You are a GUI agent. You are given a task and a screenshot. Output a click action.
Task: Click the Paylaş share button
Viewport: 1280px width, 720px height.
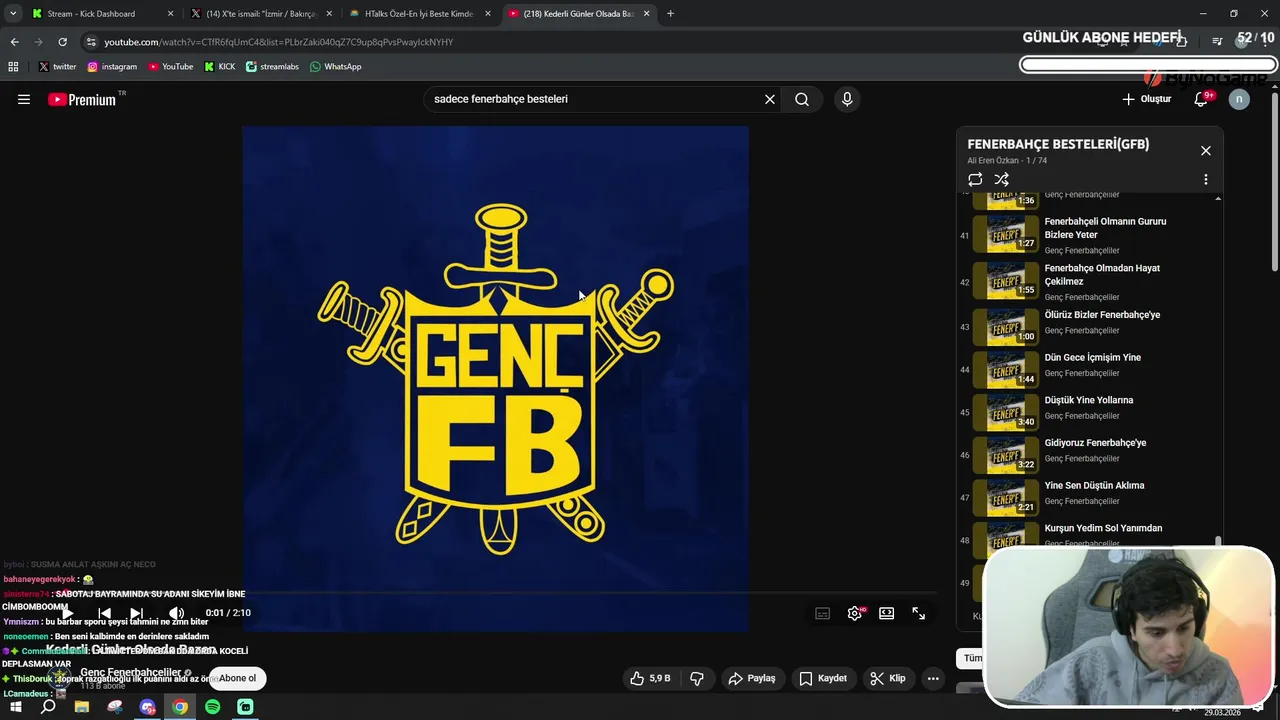pos(752,678)
